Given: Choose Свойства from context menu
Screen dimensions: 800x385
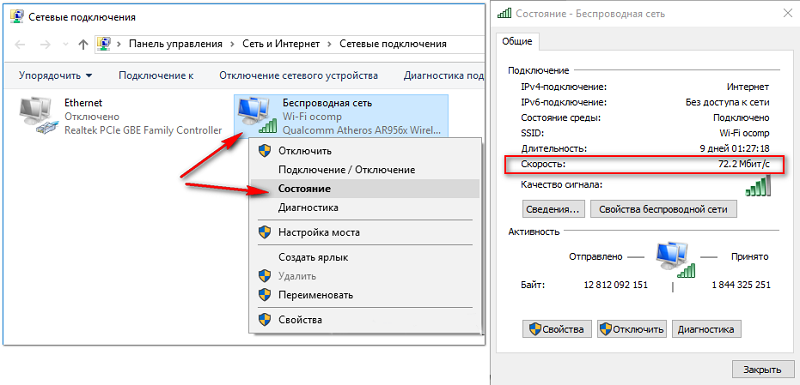Looking at the screenshot, I should click(x=365, y=320).
